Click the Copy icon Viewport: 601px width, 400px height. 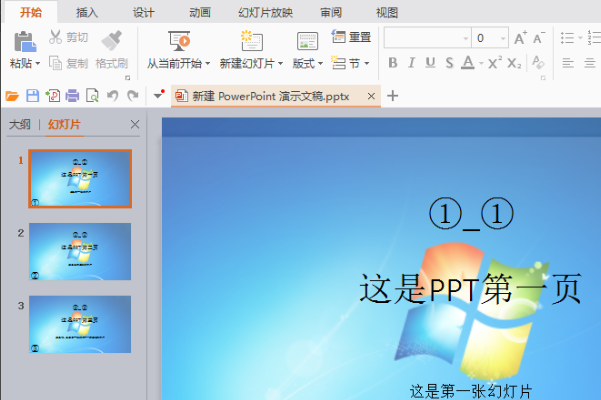55,63
